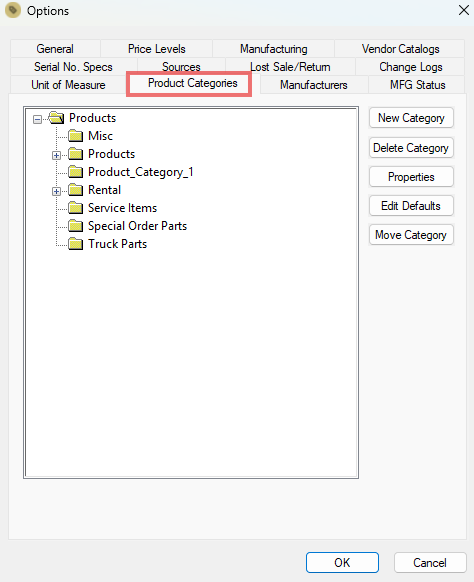The height and width of the screenshot is (582, 474).
Task: Click the Service Items folder icon
Action: coord(76,208)
